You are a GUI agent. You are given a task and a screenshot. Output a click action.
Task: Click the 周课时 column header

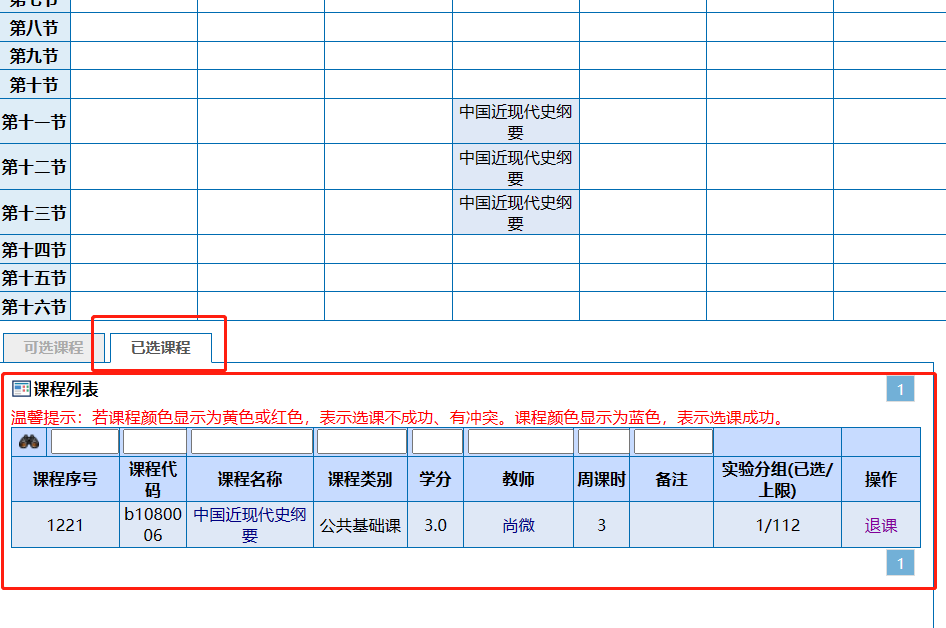click(x=602, y=479)
